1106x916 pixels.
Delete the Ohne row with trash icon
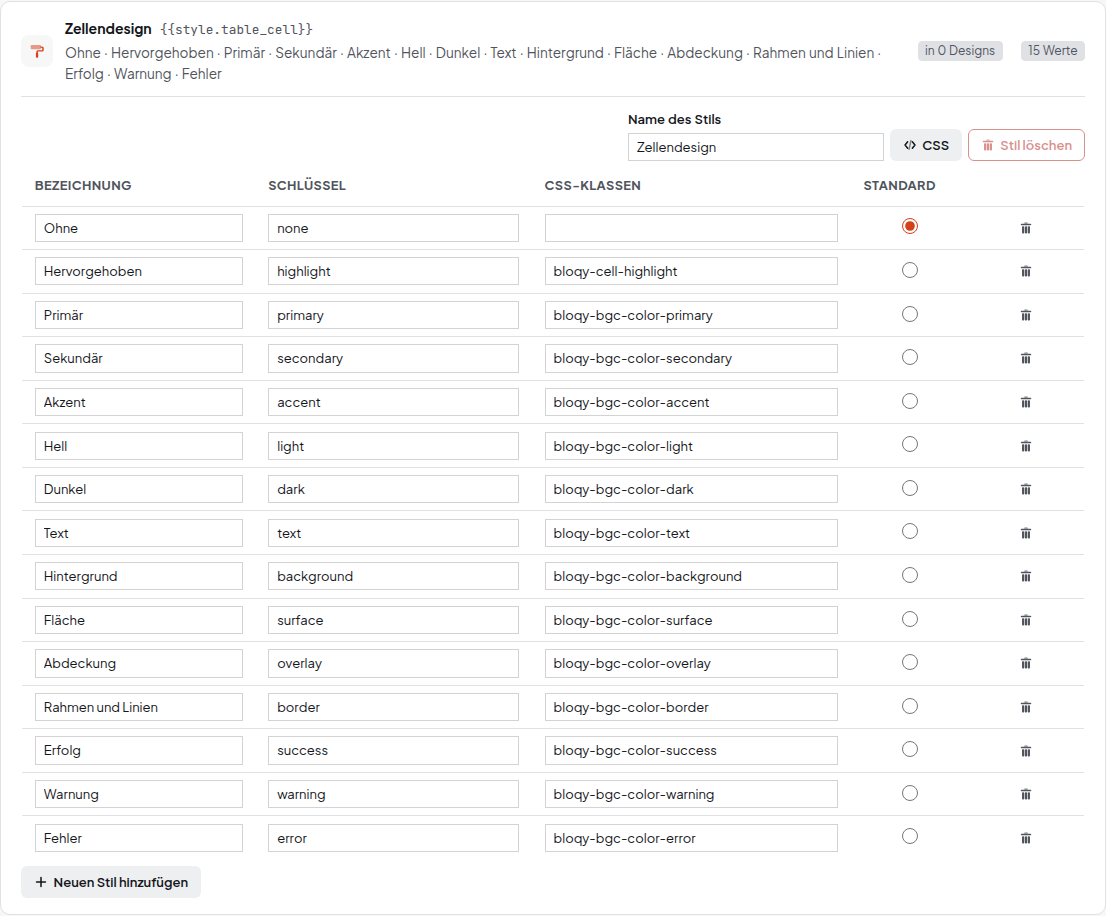pos(1026,228)
